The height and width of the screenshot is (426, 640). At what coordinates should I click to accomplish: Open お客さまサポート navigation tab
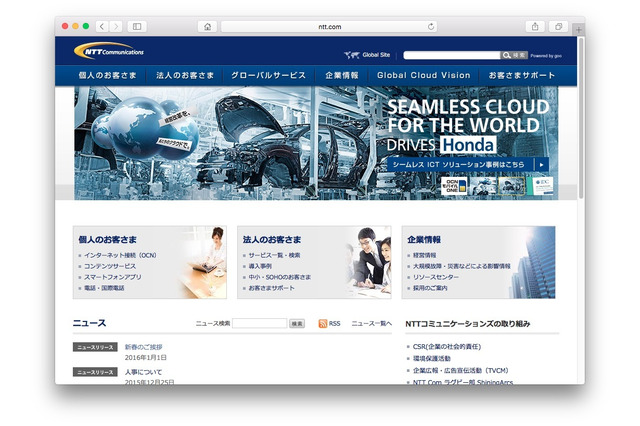(x=522, y=75)
